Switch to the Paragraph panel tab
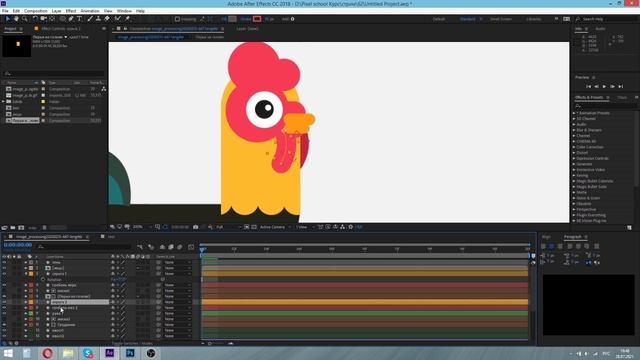640x360 pixels. (572, 237)
